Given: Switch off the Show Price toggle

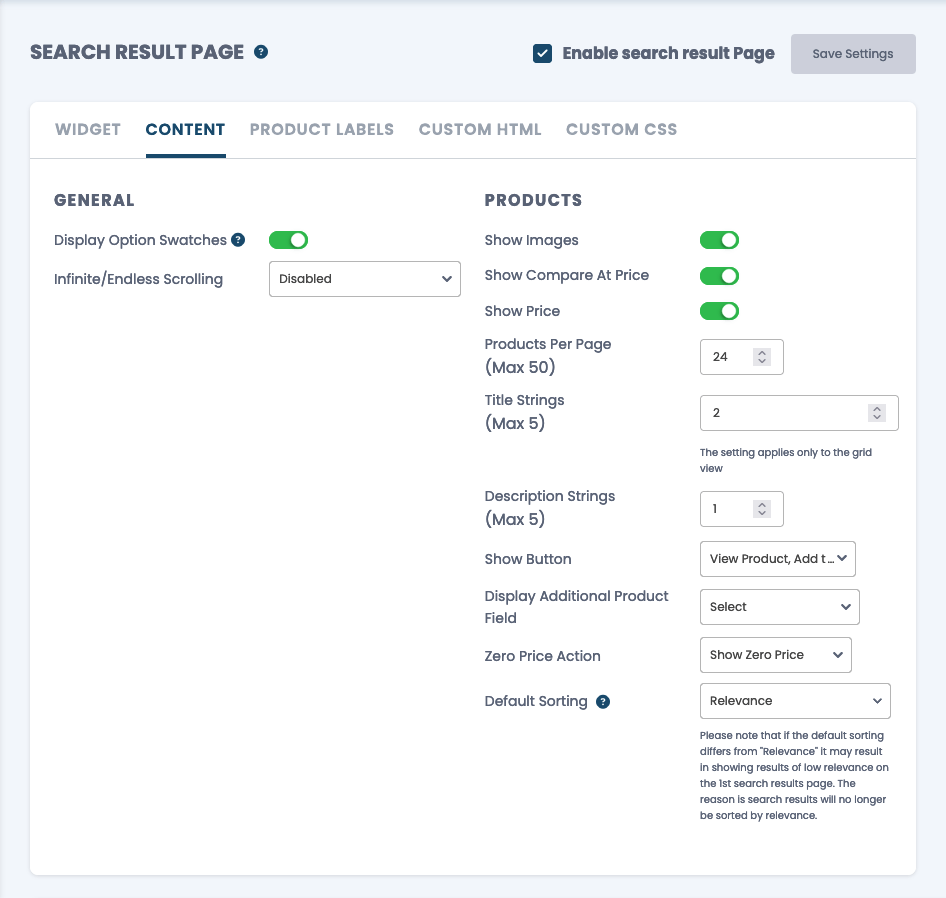Looking at the screenshot, I should [719, 311].
